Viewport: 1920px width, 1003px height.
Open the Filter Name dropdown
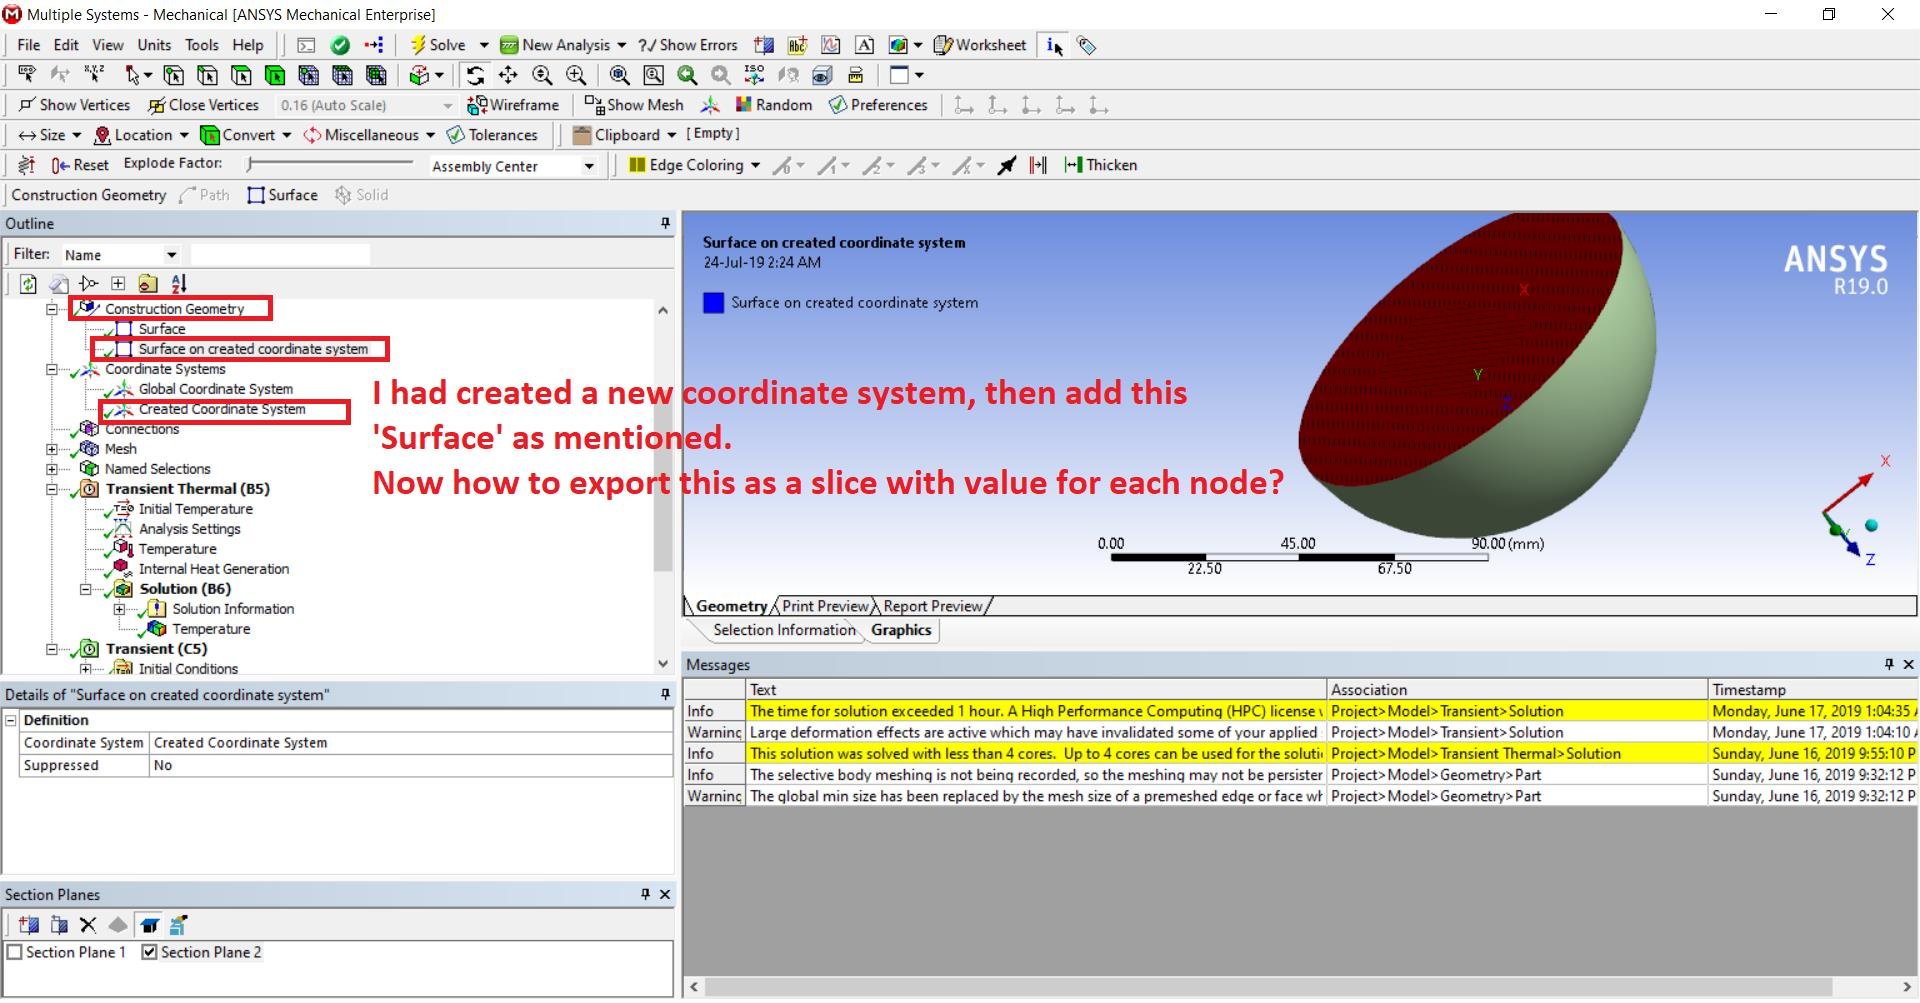coord(172,255)
